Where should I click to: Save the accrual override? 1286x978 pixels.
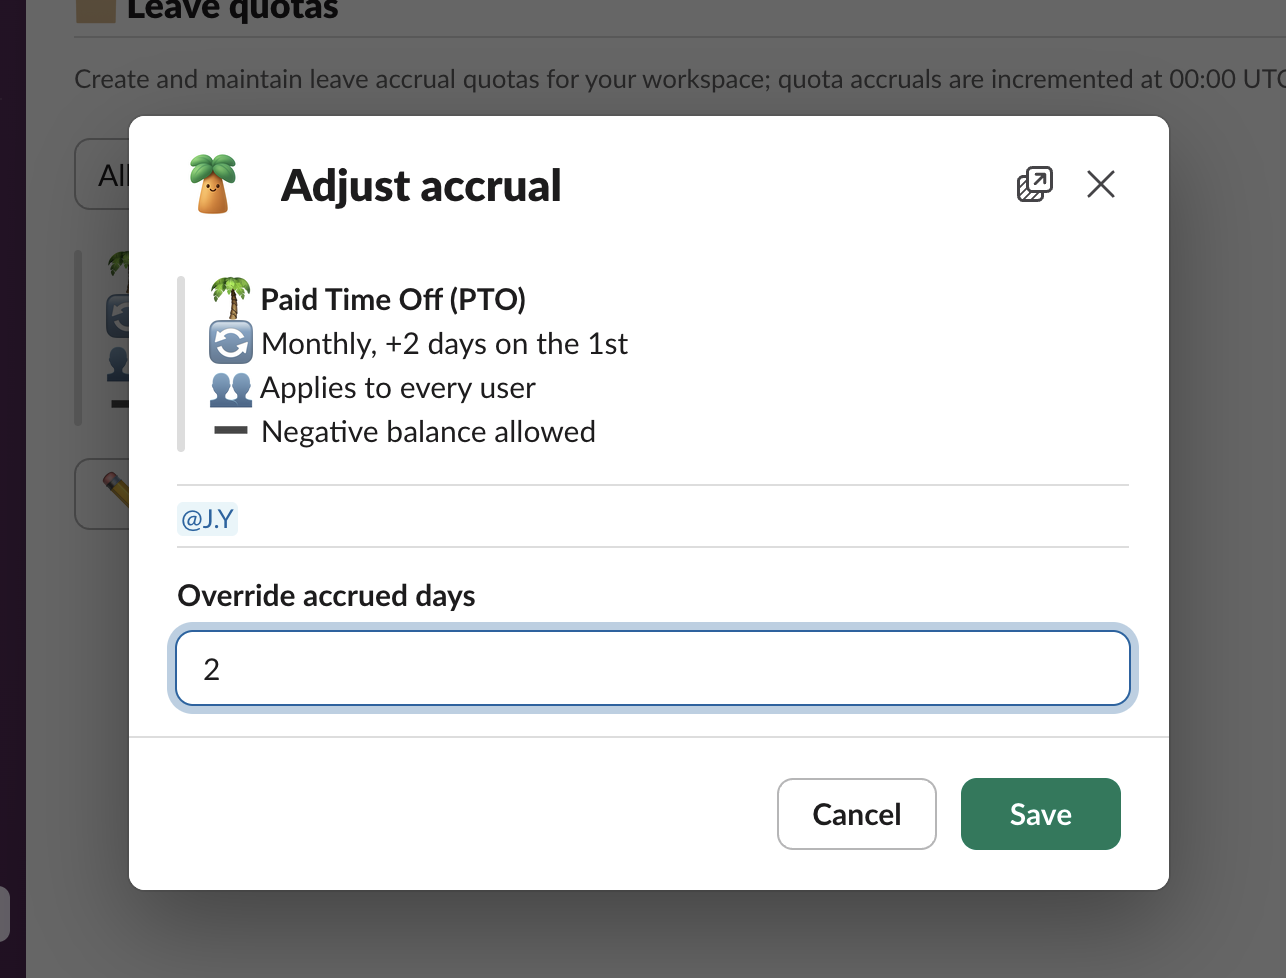tap(1040, 814)
